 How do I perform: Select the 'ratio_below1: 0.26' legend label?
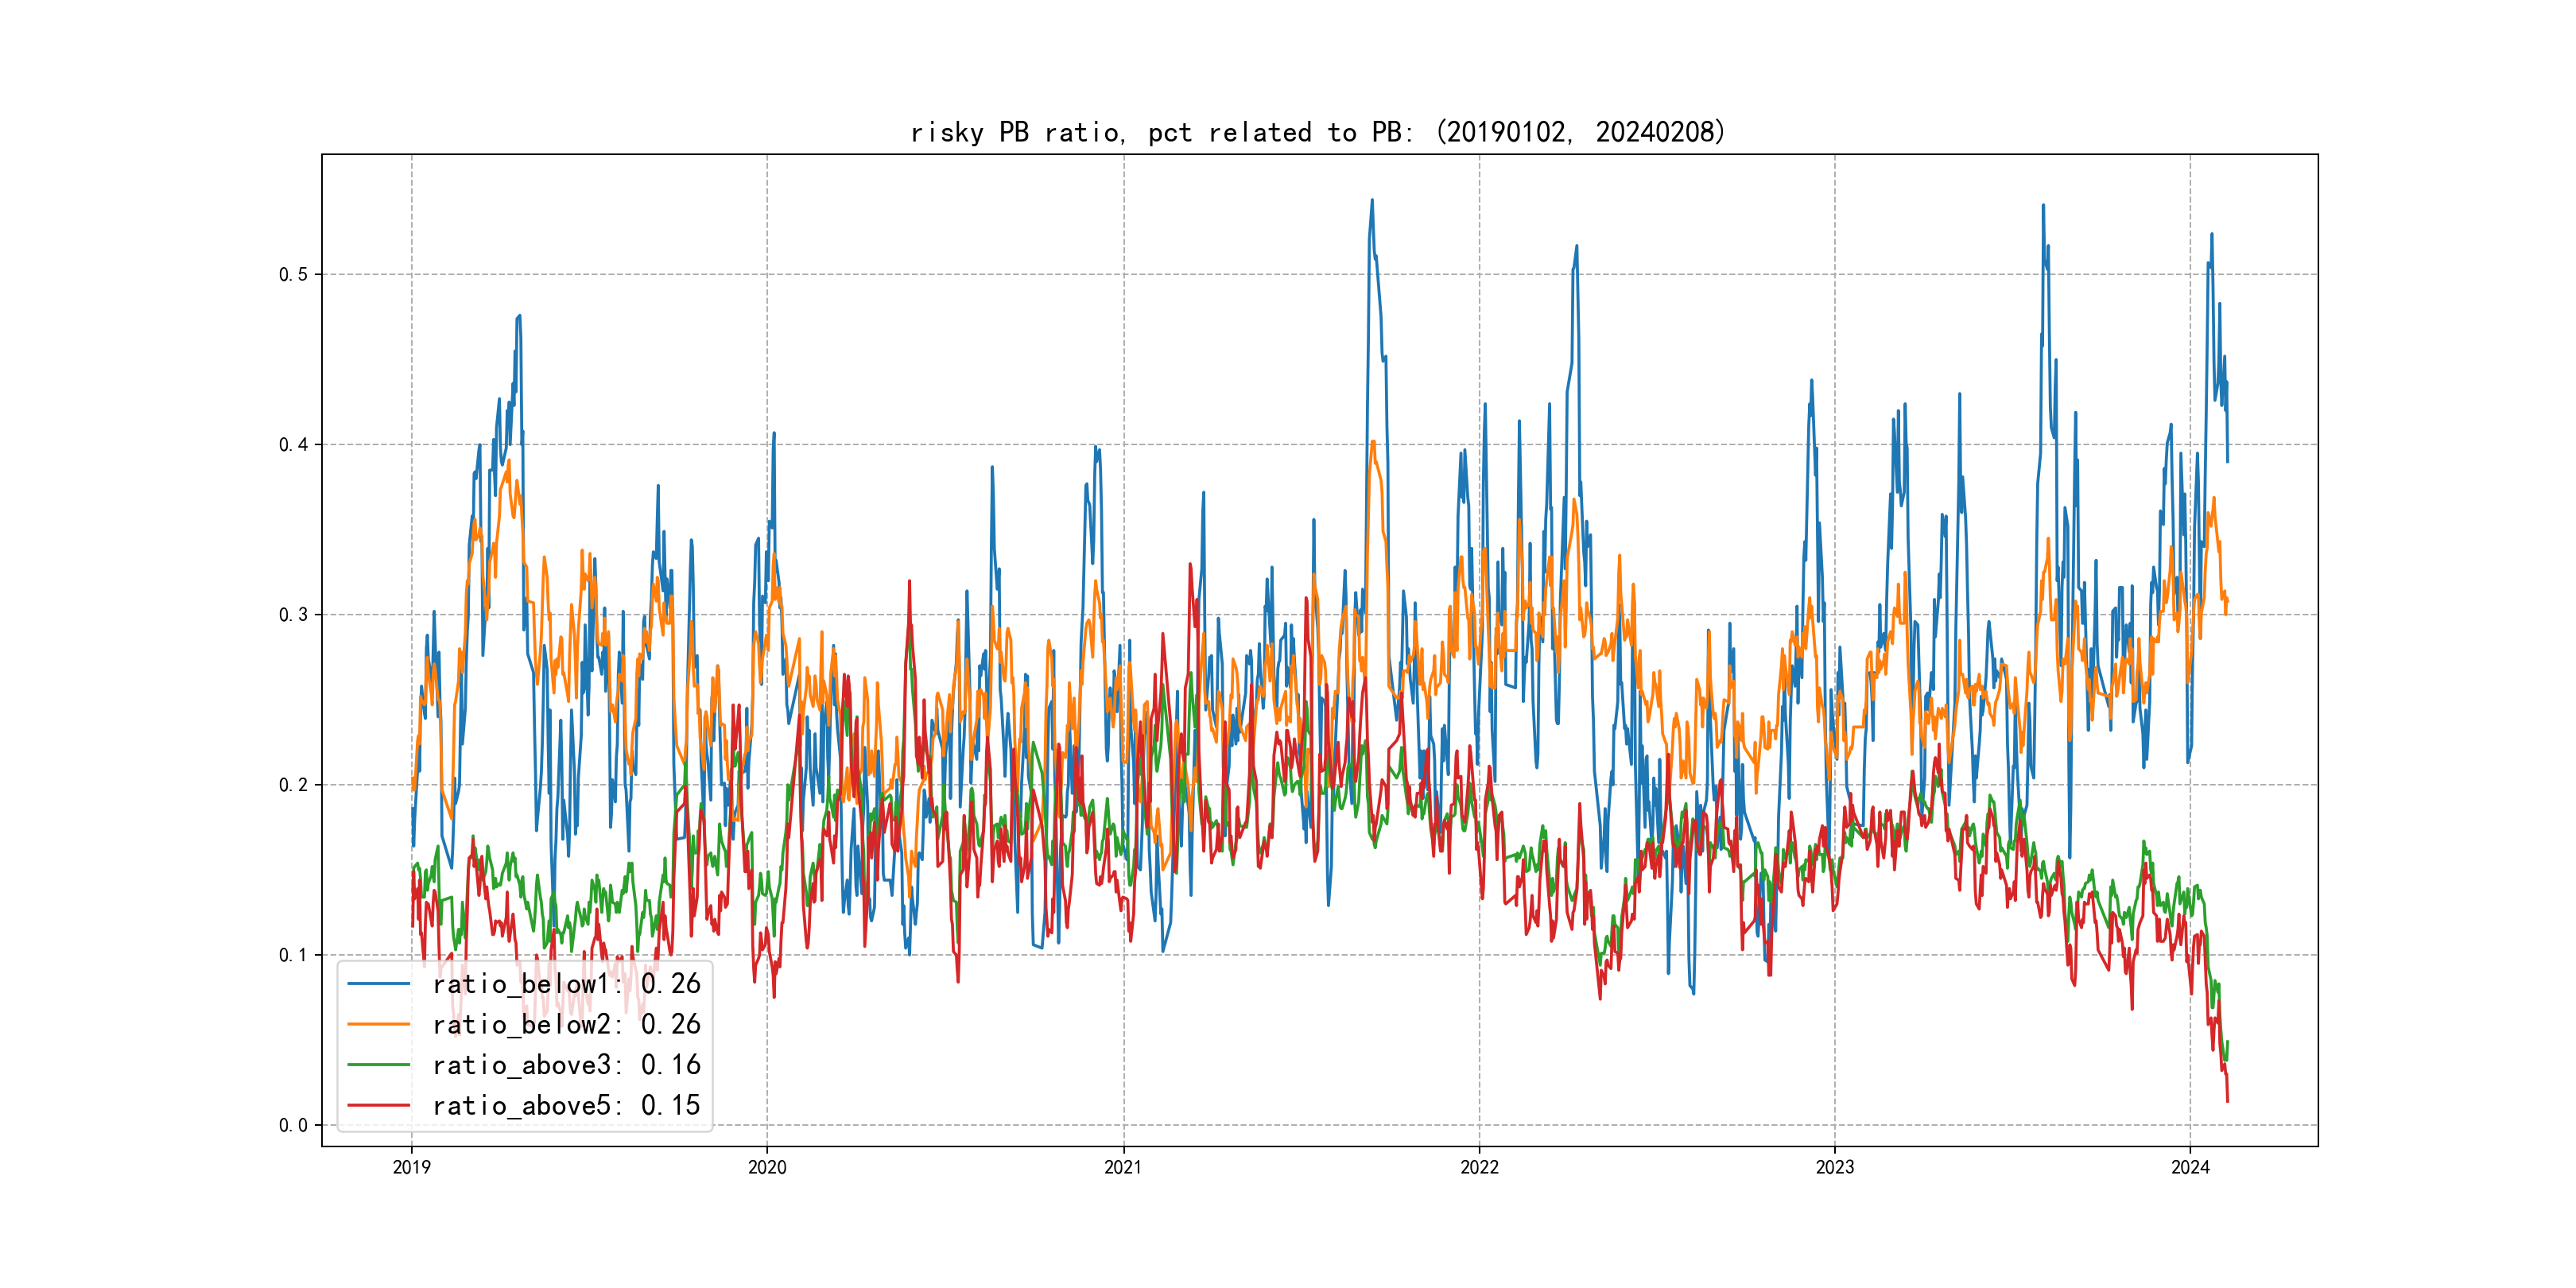[x=566, y=984]
